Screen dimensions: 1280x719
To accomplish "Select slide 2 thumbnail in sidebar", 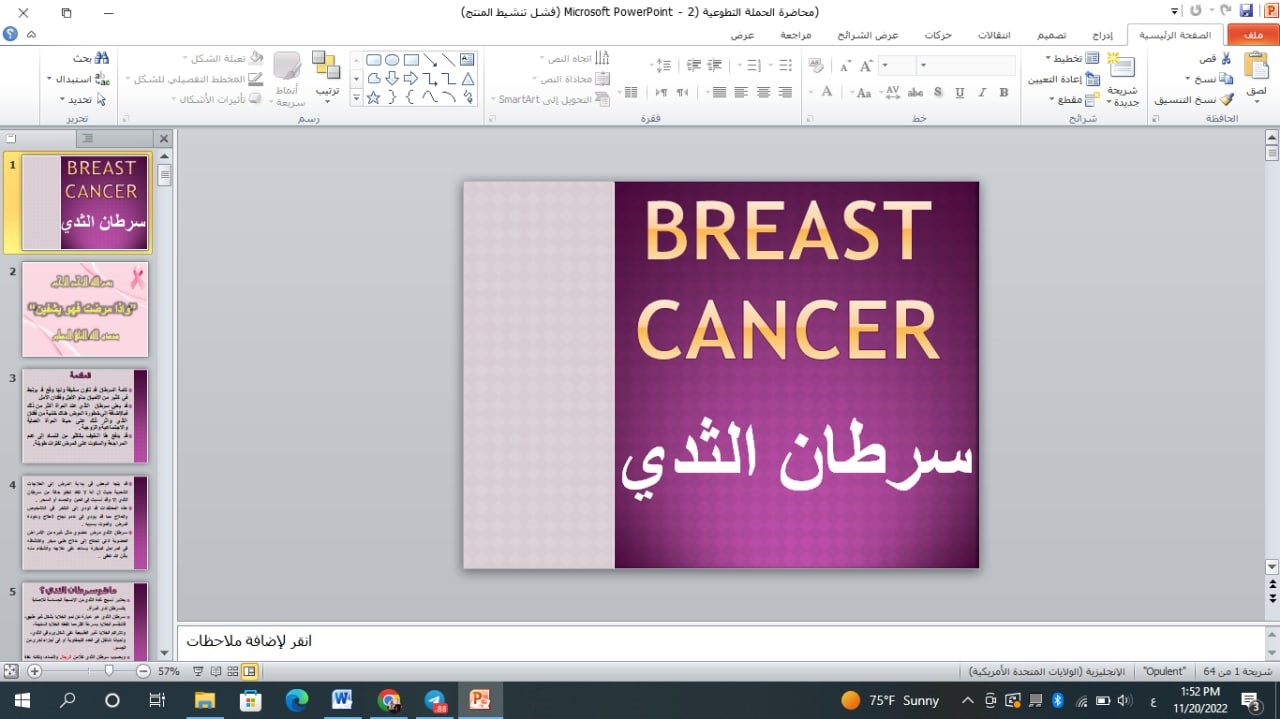I will [85, 308].
